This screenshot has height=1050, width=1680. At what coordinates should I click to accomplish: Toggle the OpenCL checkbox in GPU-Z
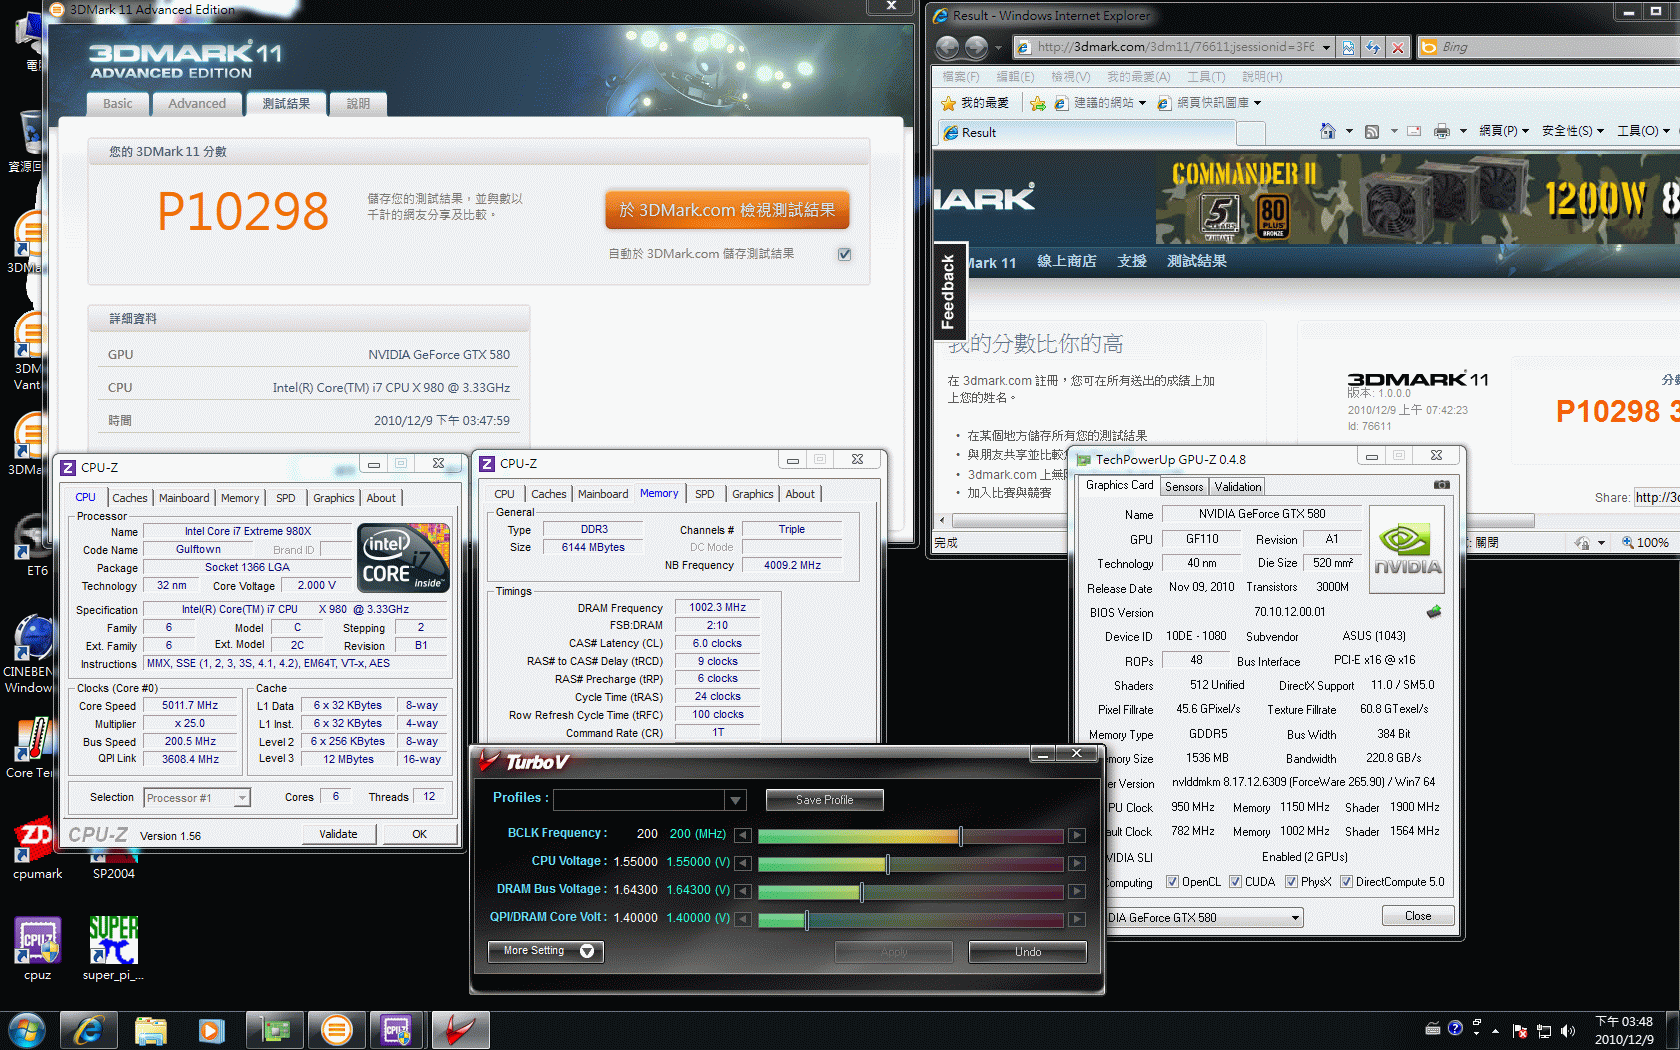(1172, 882)
